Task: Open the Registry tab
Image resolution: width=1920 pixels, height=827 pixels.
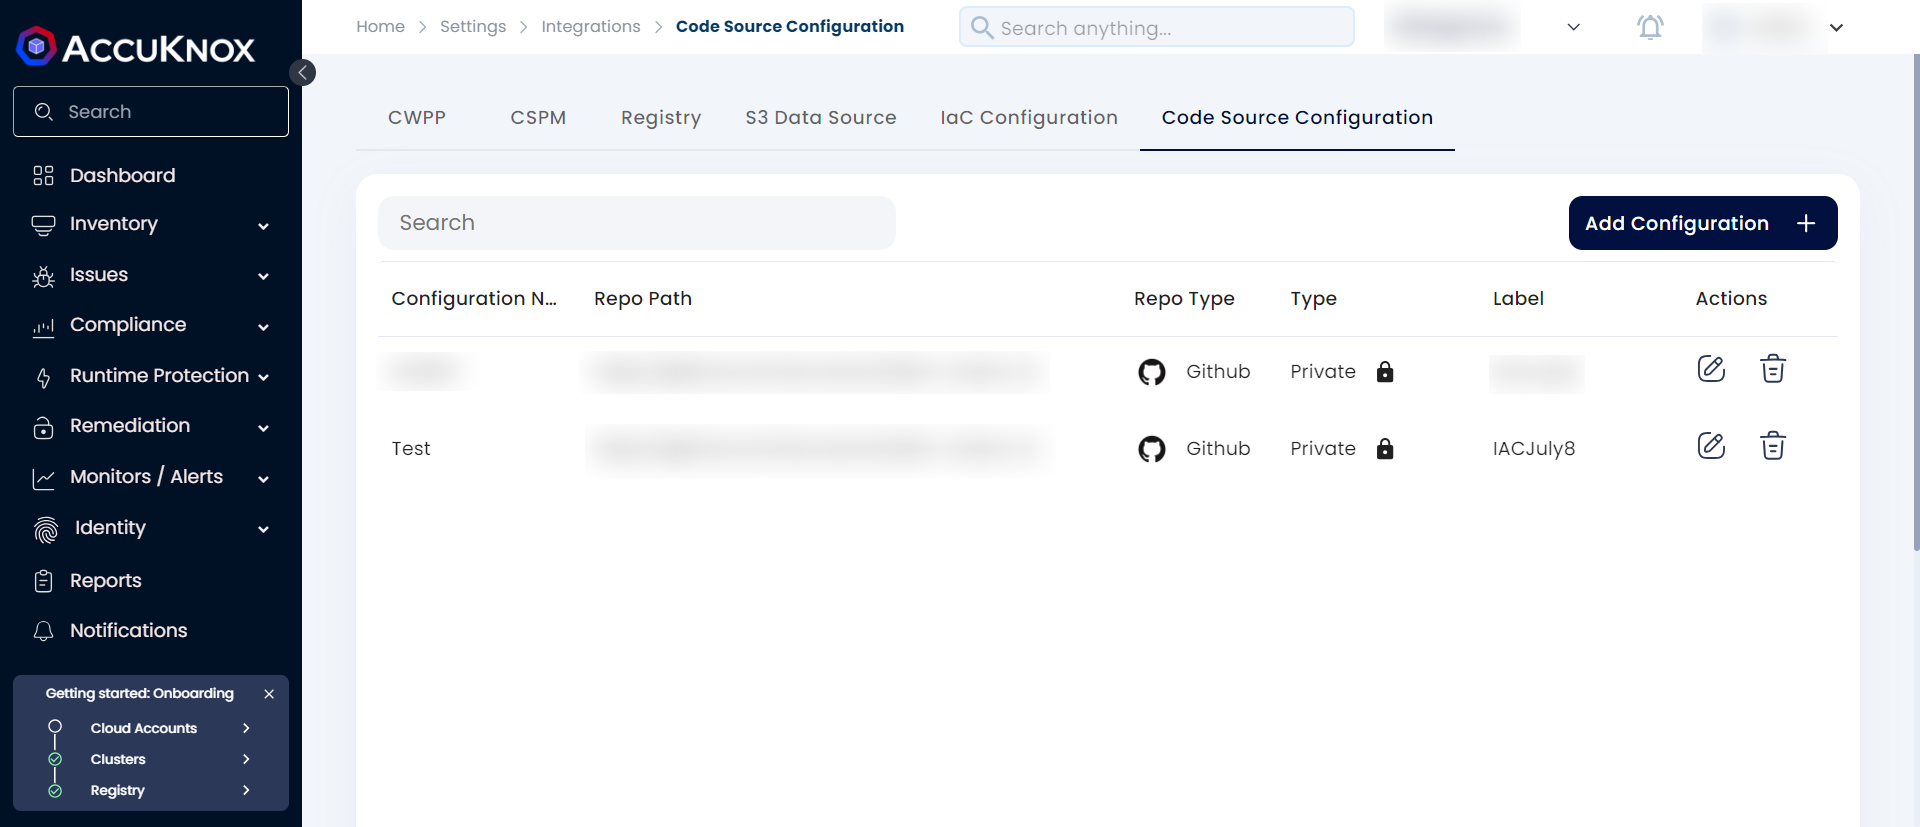Action: pyautogui.click(x=661, y=118)
